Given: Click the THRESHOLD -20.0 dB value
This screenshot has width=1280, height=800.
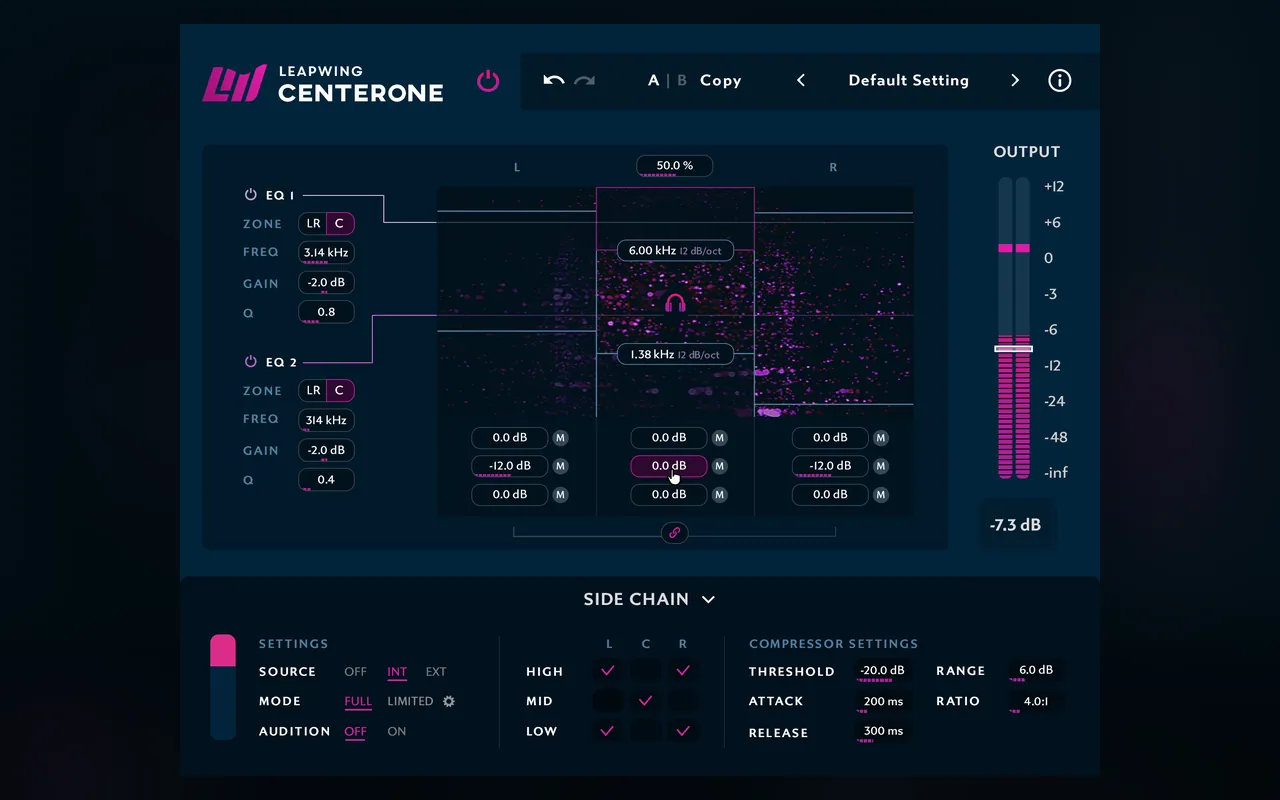Looking at the screenshot, I should (883, 671).
